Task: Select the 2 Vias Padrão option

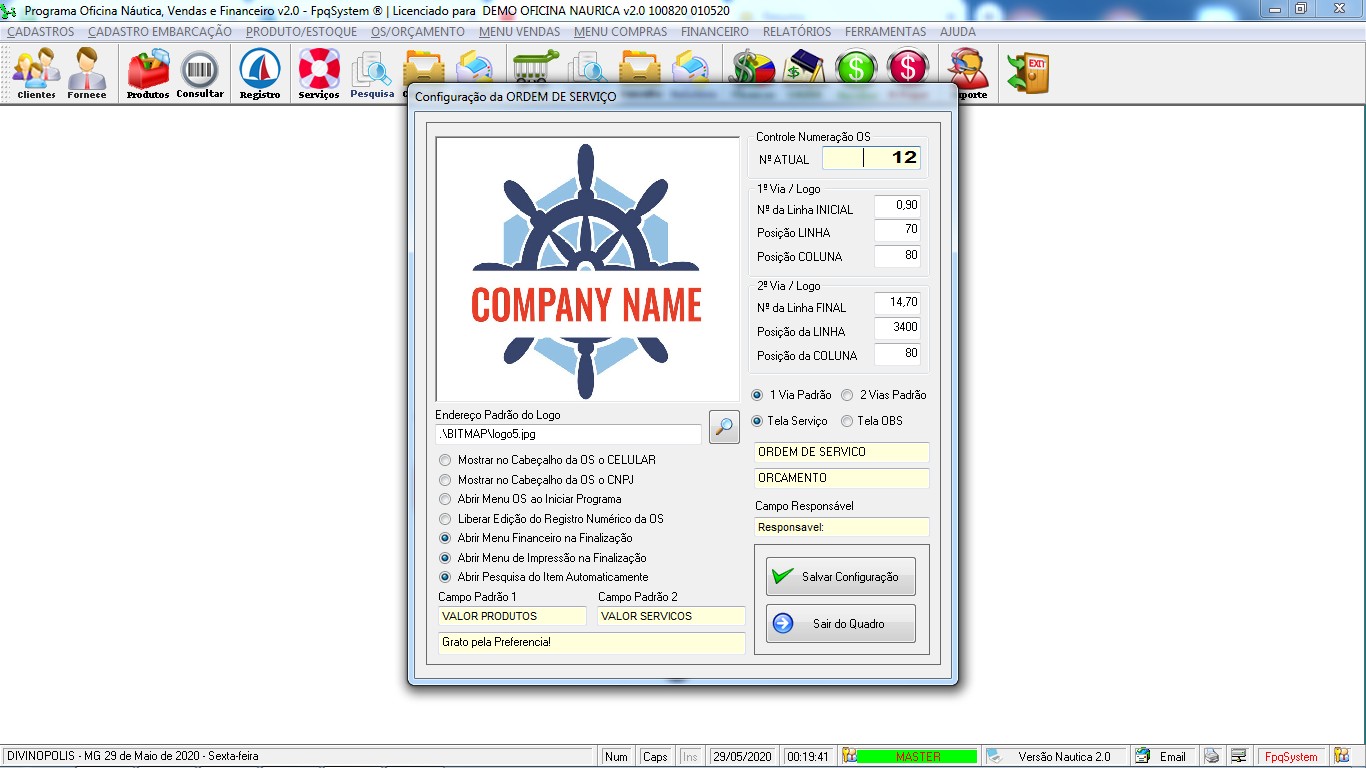Action: (883, 395)
